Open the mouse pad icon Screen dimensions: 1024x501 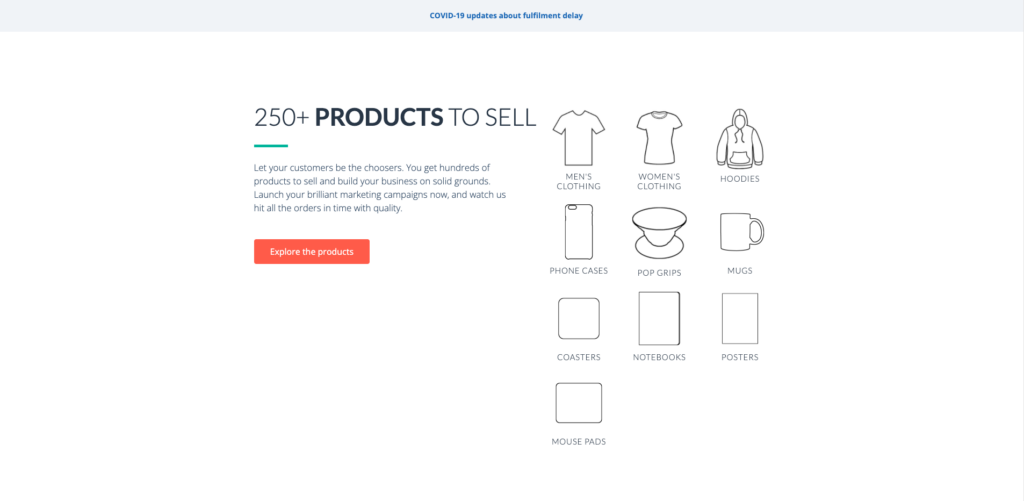[579, 403]
